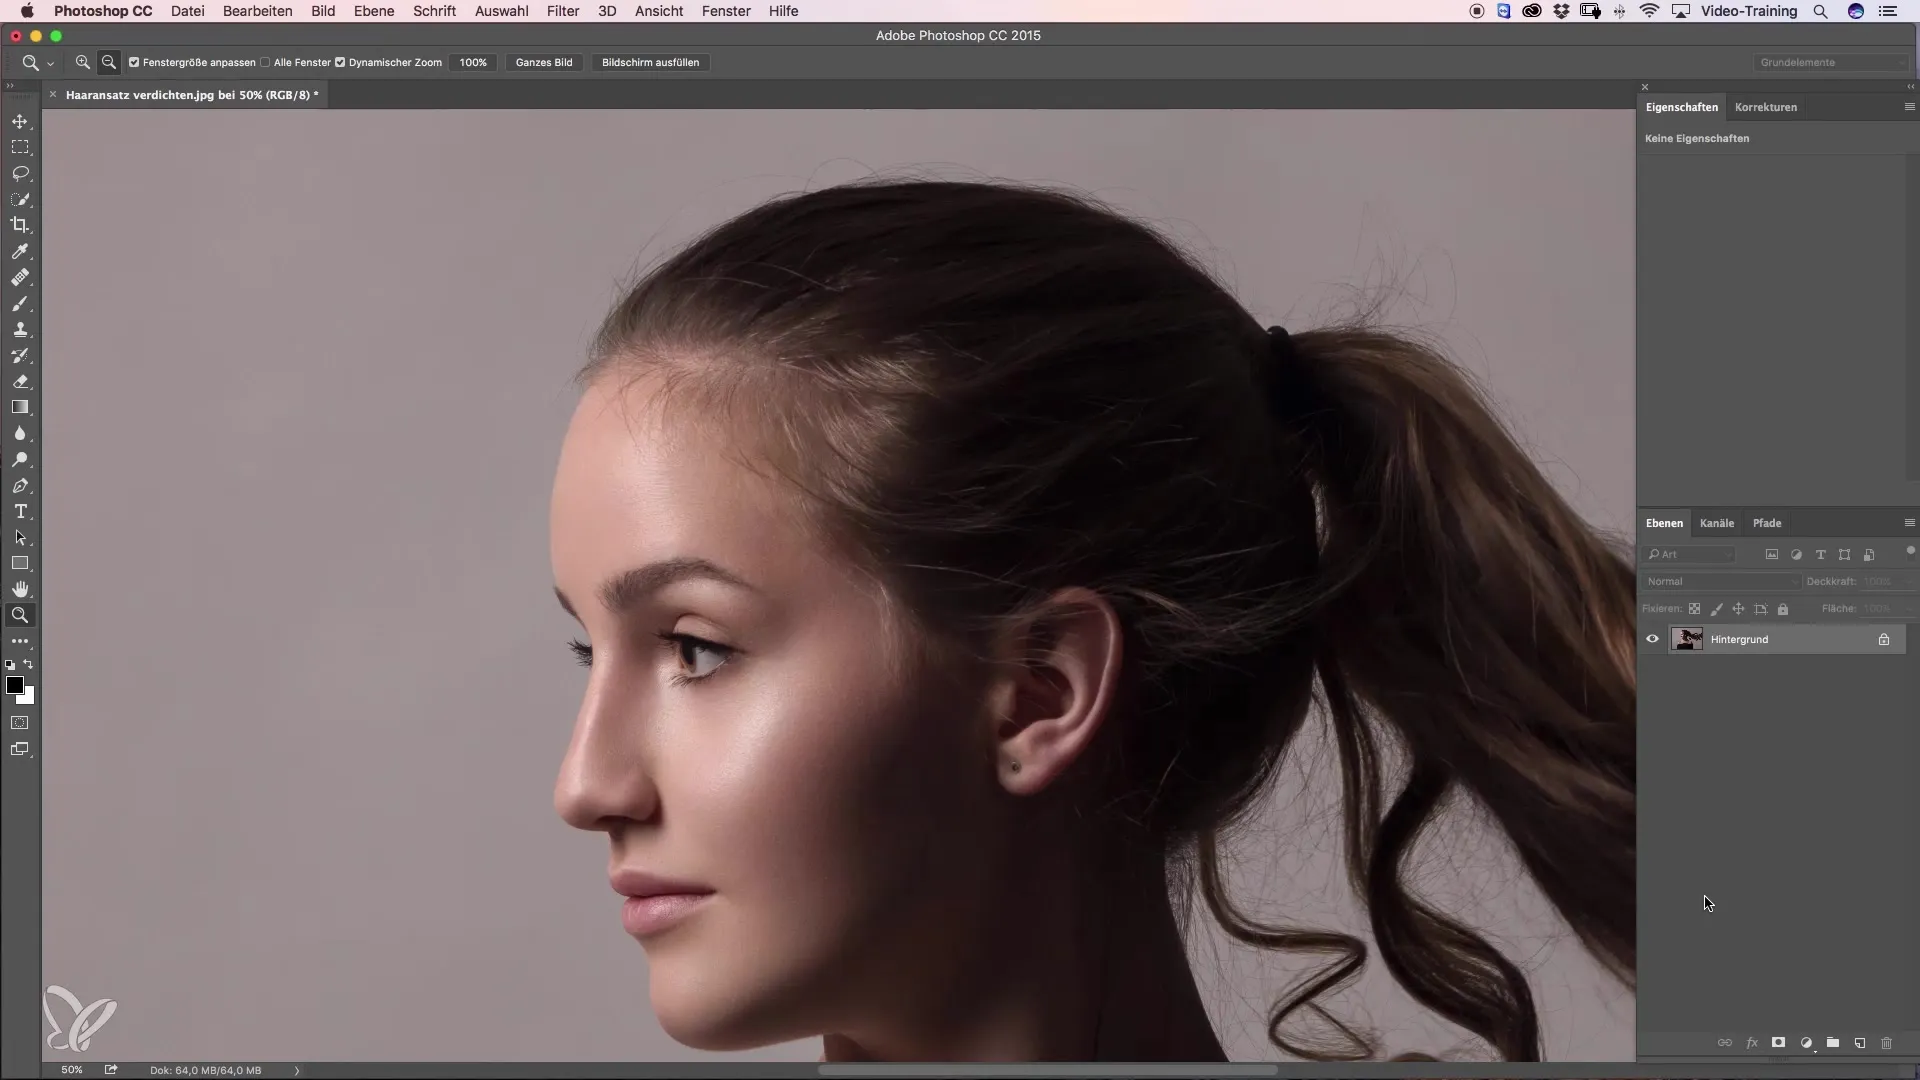Open the Eigenschaften panel menu
Viewport: 1920px width, 1080px height.
[1909, 107]
